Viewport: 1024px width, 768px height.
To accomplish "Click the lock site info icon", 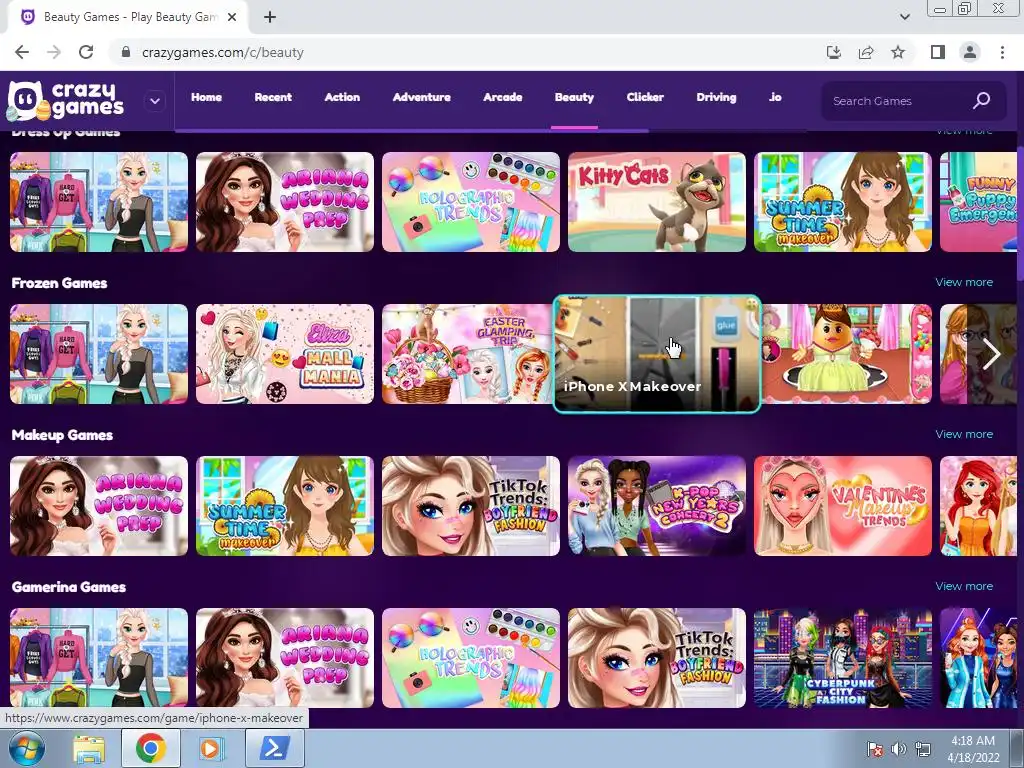I will [126, 52].
